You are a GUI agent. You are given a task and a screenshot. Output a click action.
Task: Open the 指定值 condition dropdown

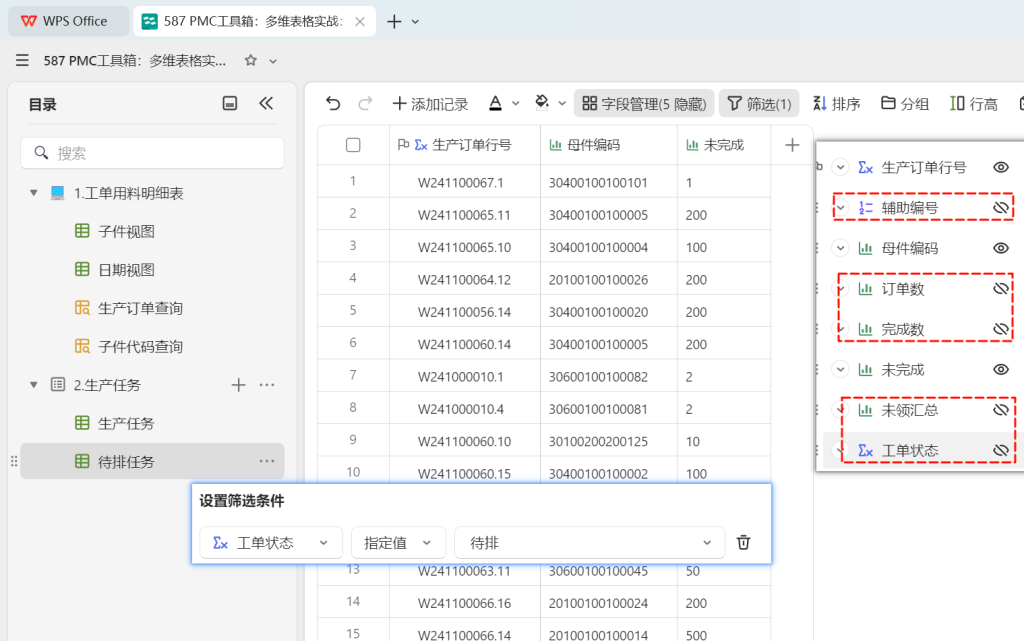click(x=398, y=542)
